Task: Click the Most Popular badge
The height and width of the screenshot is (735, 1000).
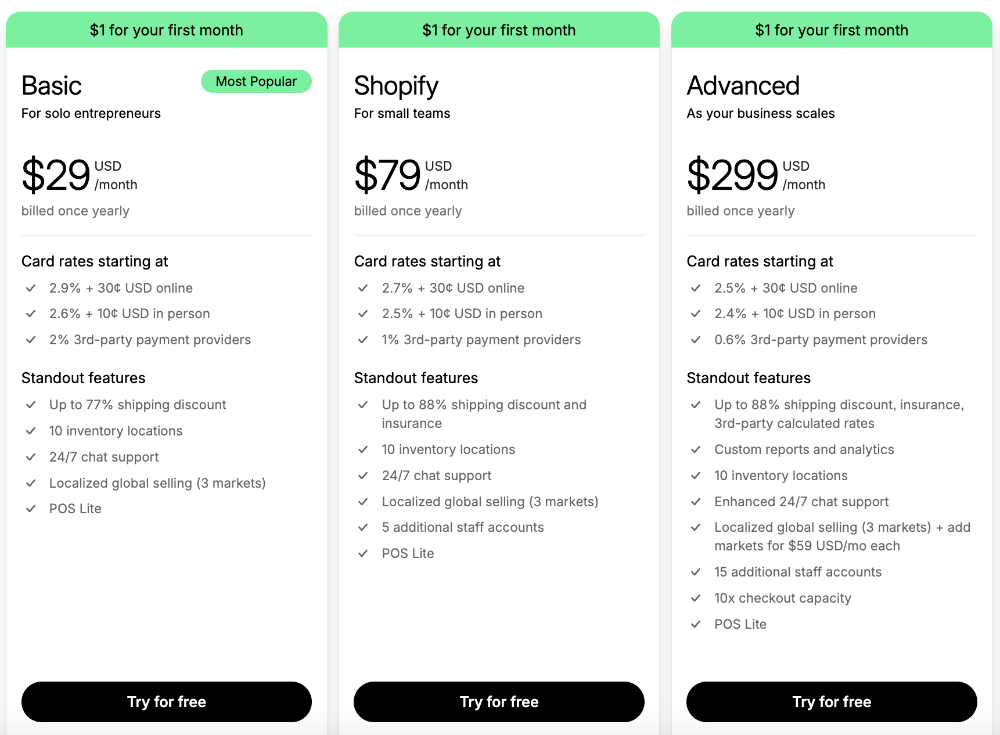Action: tap(256, 81)
